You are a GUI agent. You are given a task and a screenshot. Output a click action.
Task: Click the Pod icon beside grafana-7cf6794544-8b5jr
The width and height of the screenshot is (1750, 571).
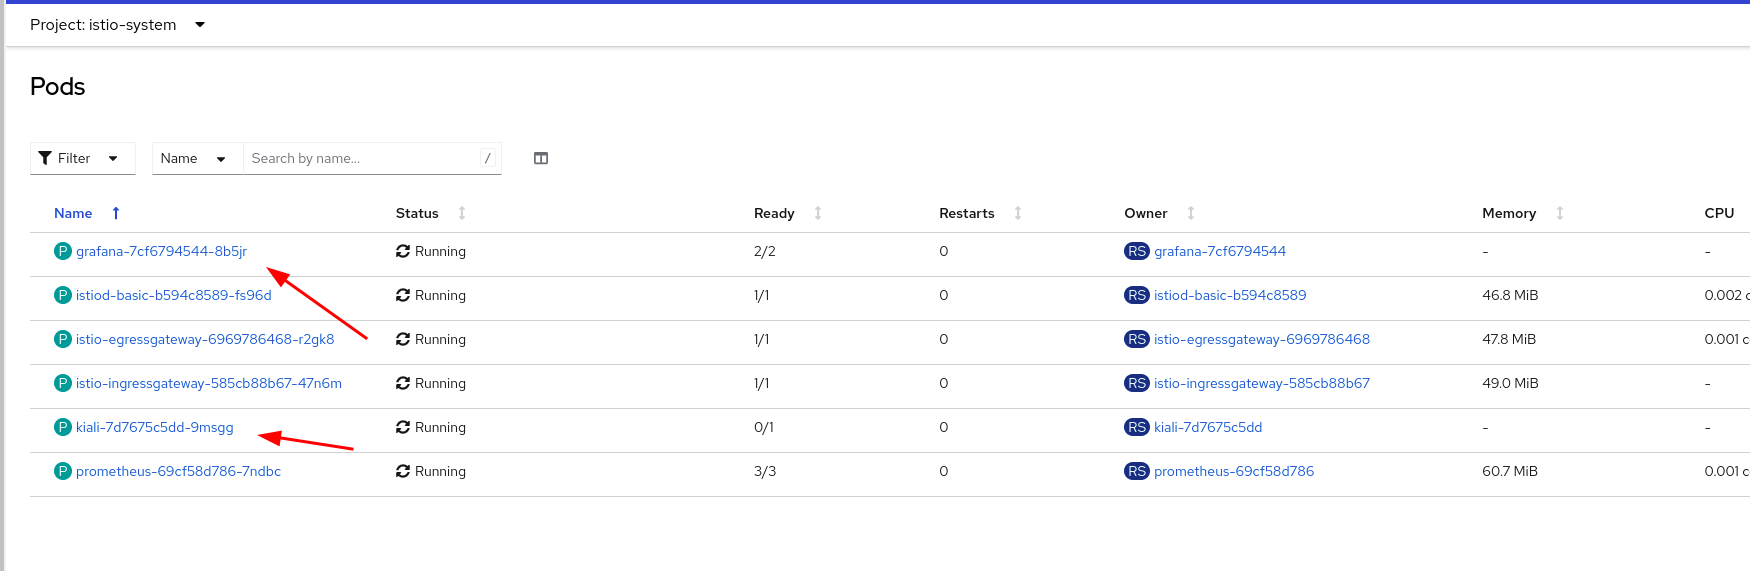coord(62,251)
